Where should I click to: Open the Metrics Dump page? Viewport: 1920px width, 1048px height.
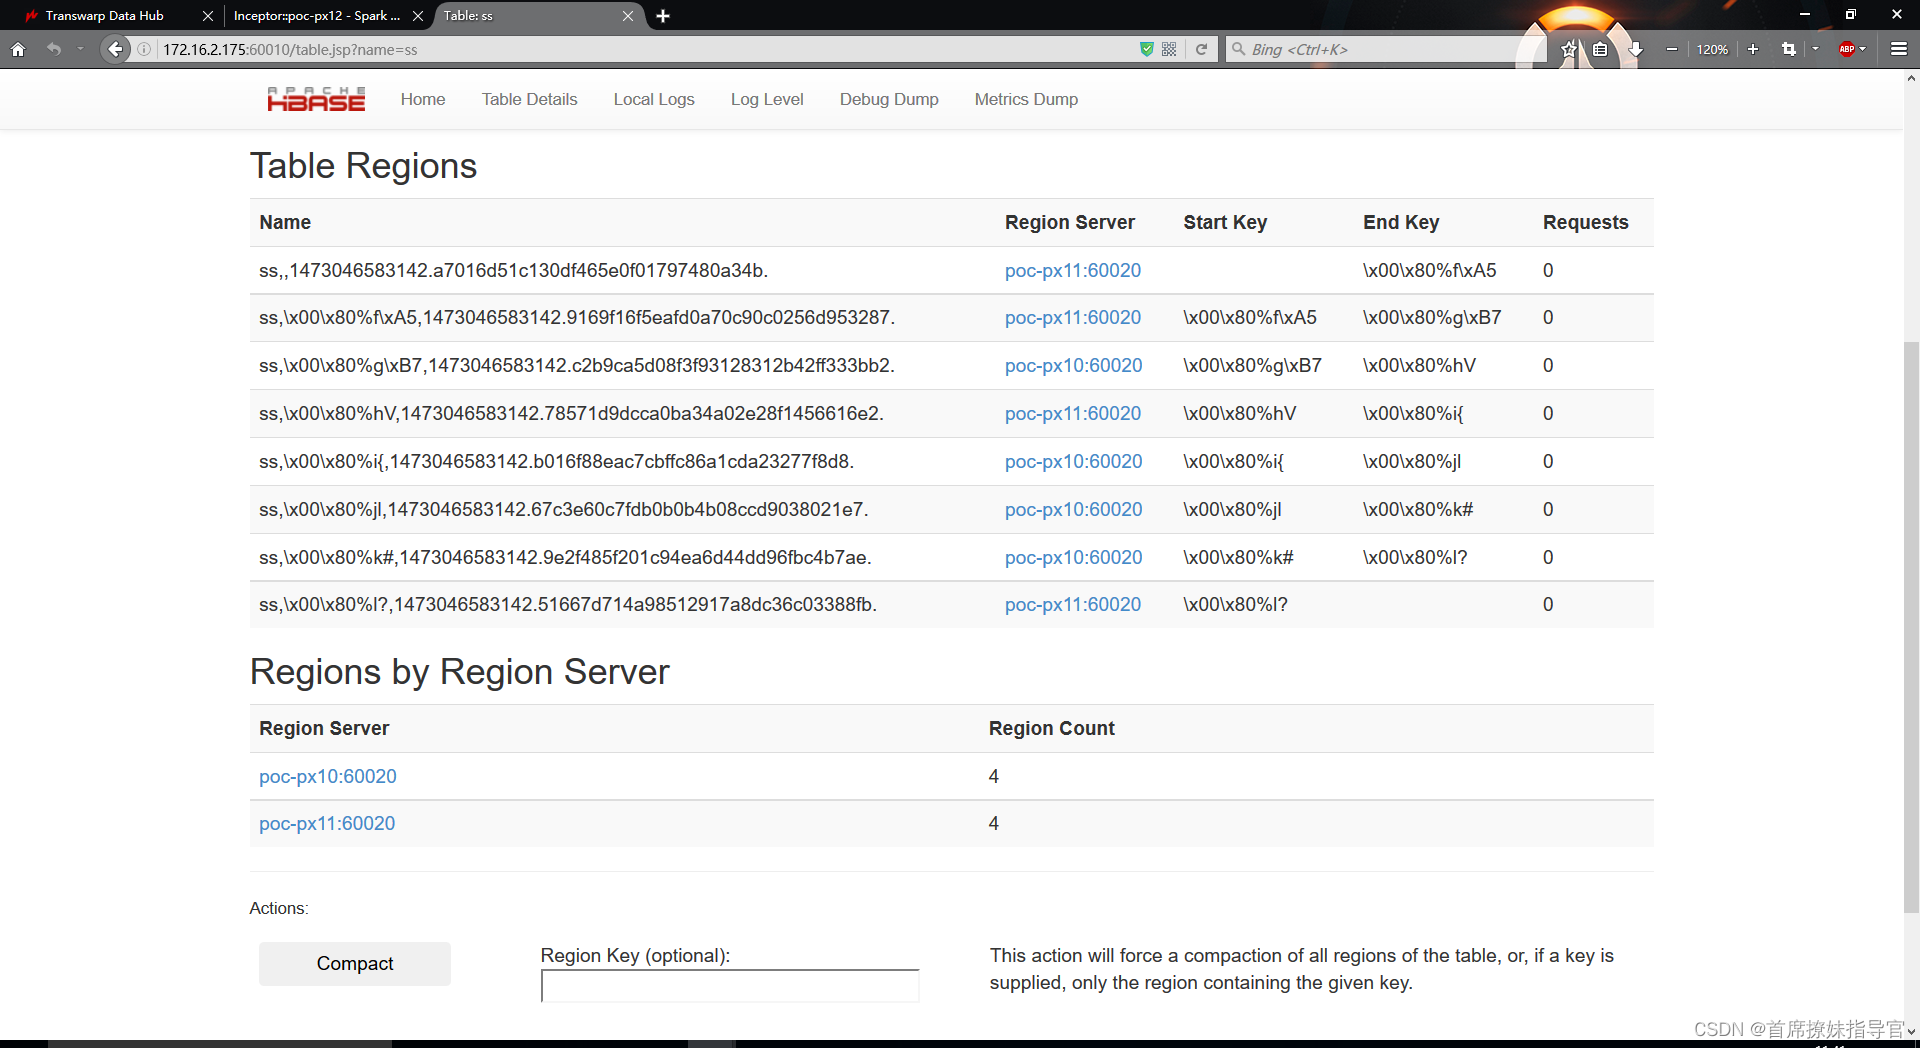click(1025, 99)
